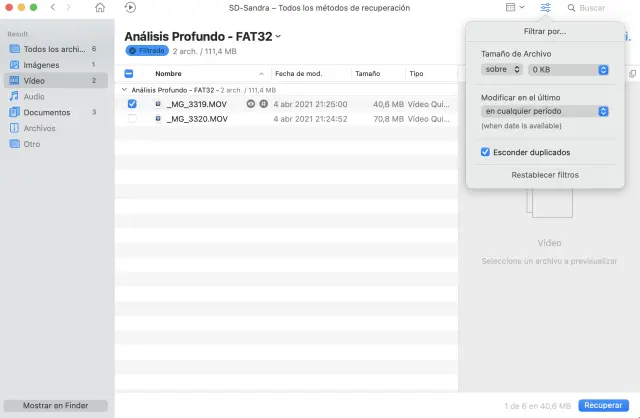Open the 'sobre' size comparison dropdown
This screenshot has height=418, width=640.
[x=502, y=69]
